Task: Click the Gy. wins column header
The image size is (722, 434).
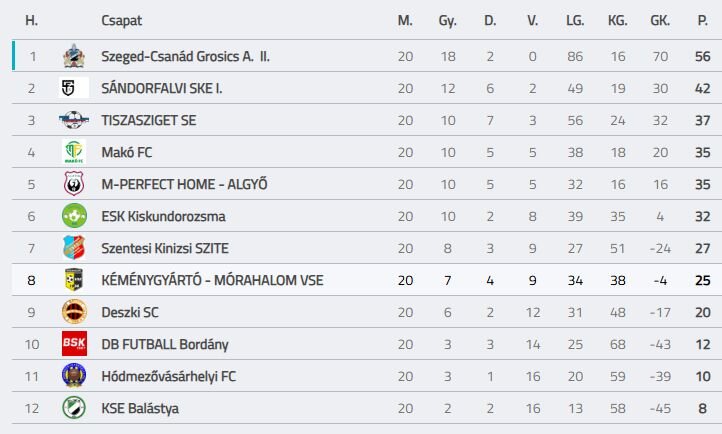Action: 448,21
